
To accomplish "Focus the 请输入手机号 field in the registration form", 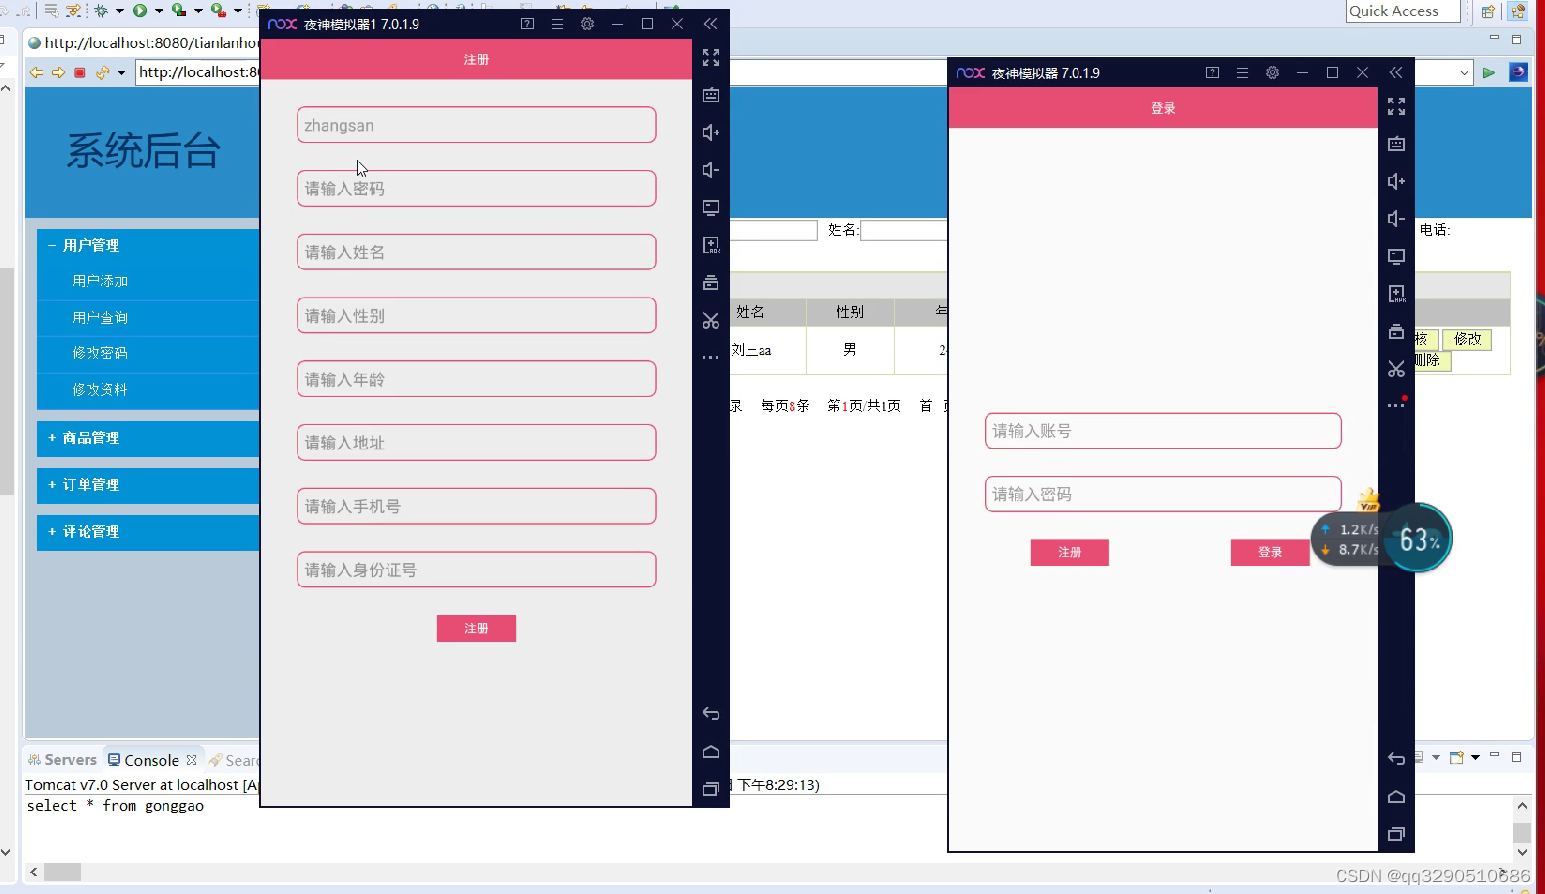I will 476,506.
